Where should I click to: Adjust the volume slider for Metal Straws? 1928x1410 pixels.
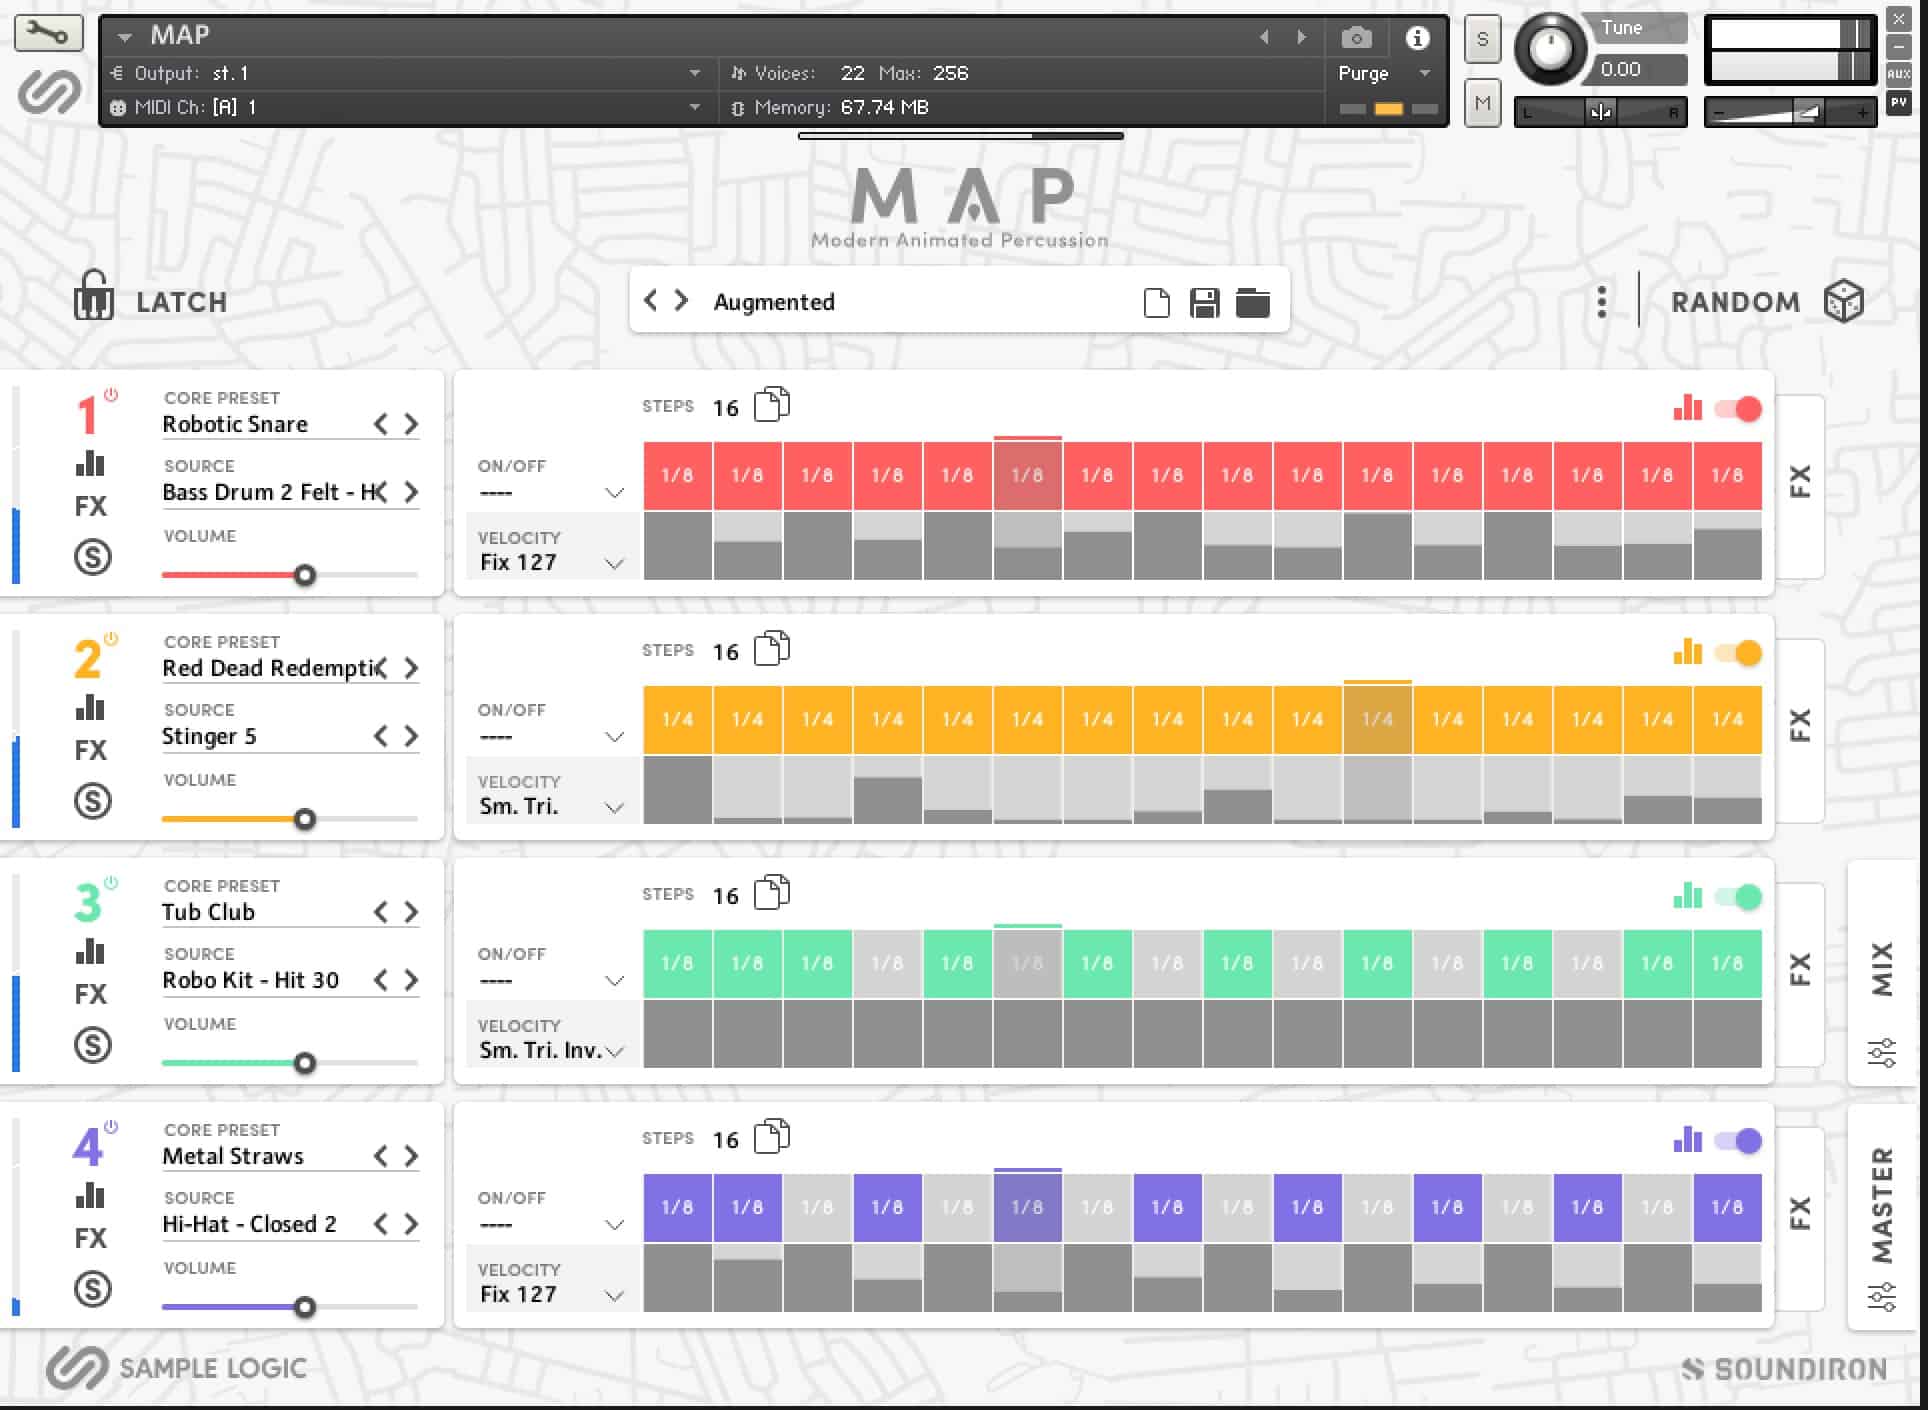[305, 1307]
